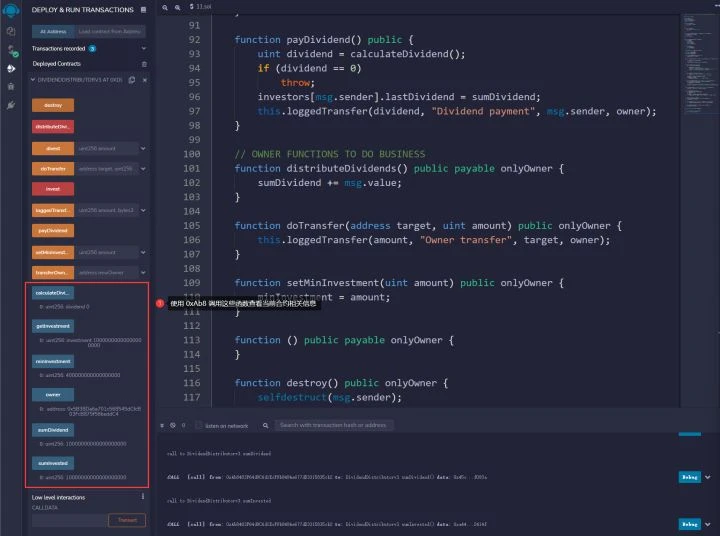The width and height of the screenshot is (720, 536).
Task: Focus the Load contract from Address field
Action: coord(110,31)
